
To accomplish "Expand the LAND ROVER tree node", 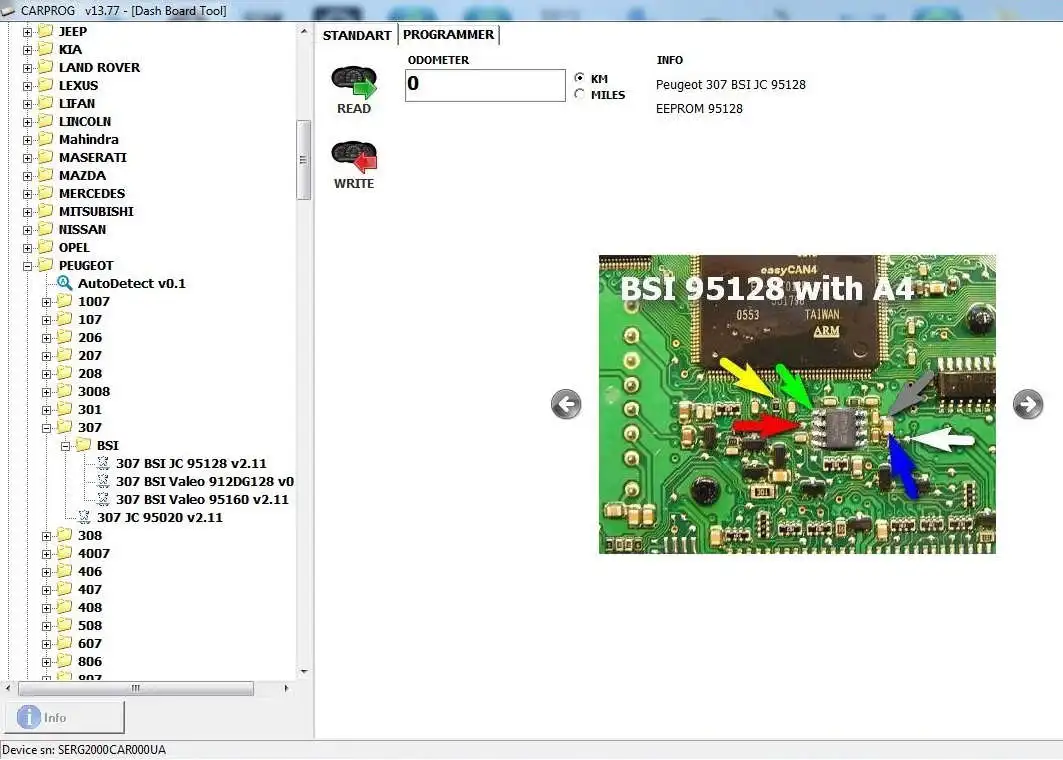I will [x=27, y=68].
